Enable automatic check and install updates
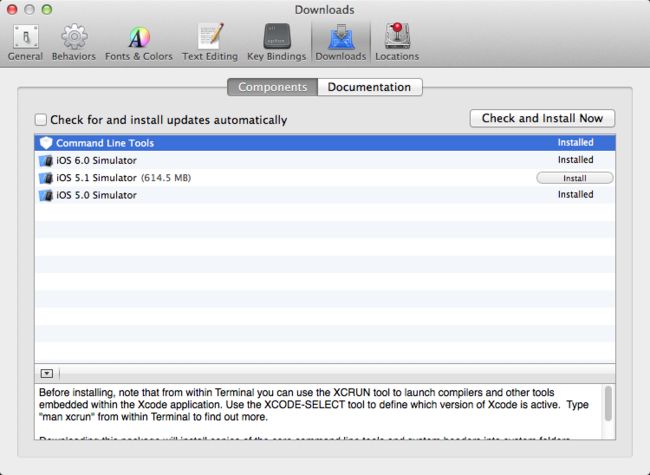This screenshot has width=650, height=475. [41, 120]
